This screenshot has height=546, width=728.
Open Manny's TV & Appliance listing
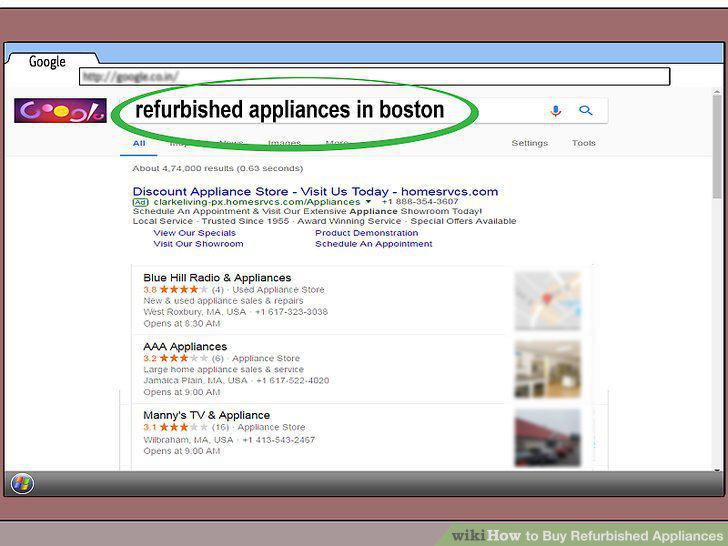206,415
